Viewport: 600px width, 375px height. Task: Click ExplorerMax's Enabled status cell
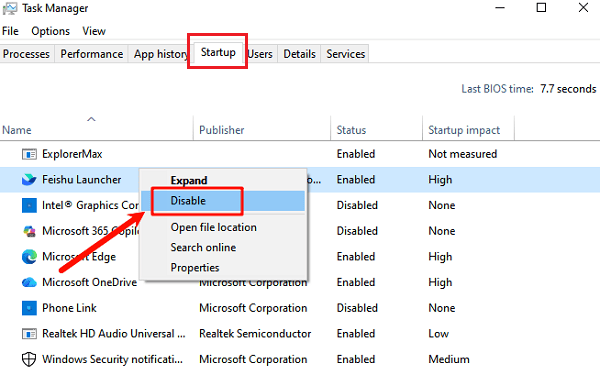(x=356, y=154)
